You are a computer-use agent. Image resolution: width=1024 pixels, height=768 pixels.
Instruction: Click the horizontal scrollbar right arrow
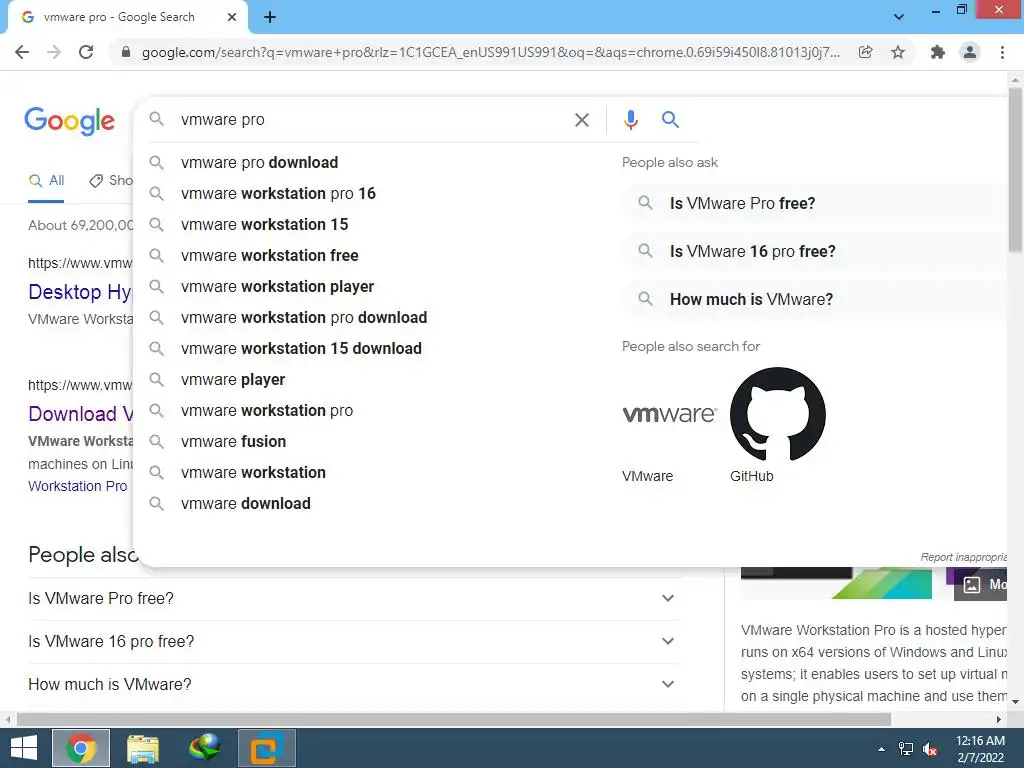click(999, 719)
